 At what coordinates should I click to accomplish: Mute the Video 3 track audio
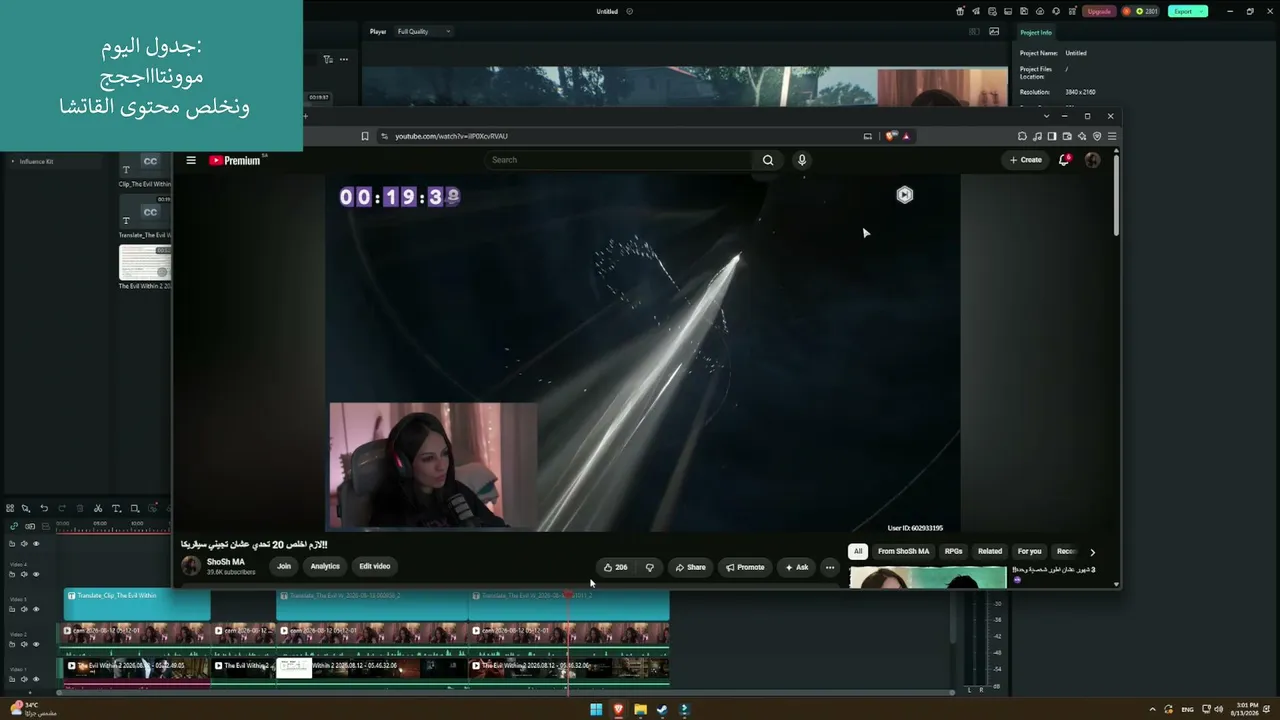coord(24,609)
